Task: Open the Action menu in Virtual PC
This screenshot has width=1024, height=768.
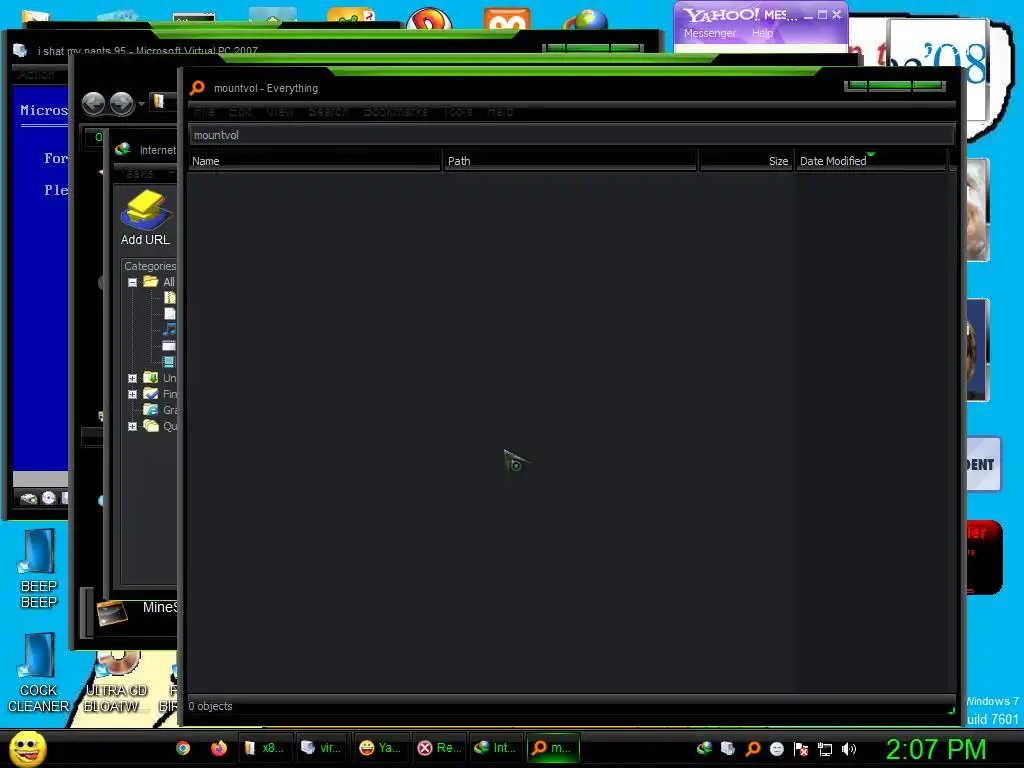Action: (36, 75)
